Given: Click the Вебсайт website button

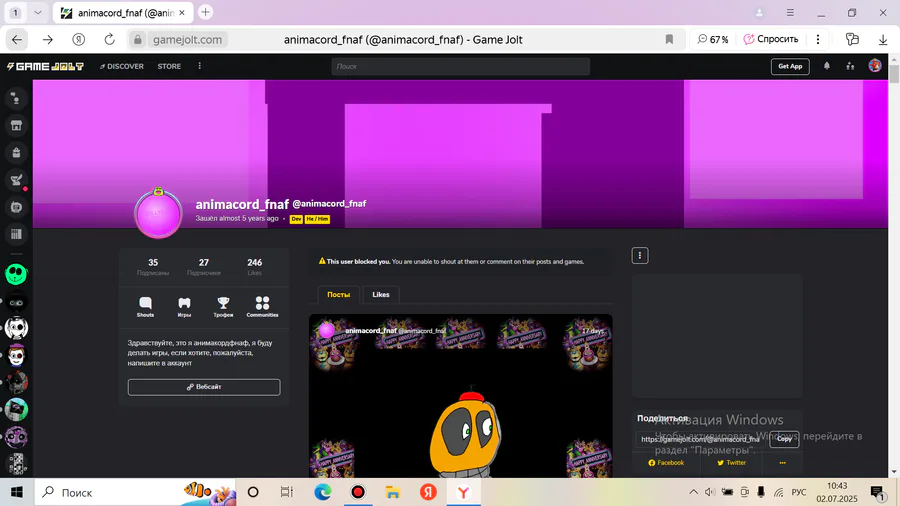Looking at the screenshot, I should coord(204,387).
